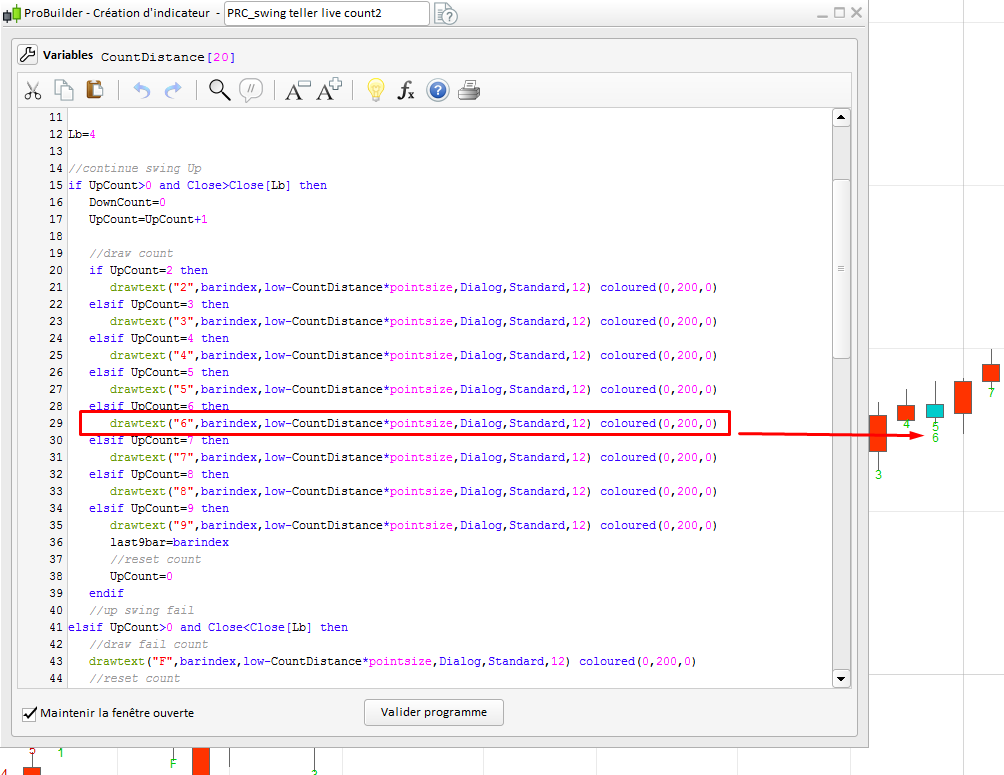Image resolution: width=1004 pixels, height=775 pixels.
Task: Click the line Lb=4
Action: (x=82, y=135)
